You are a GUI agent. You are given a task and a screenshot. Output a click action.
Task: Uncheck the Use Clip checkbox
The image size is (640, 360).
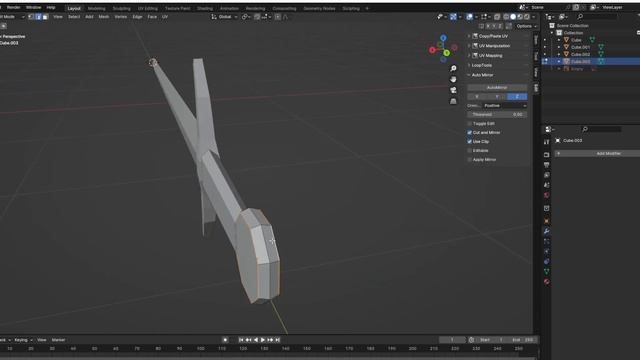click(469, 142)
